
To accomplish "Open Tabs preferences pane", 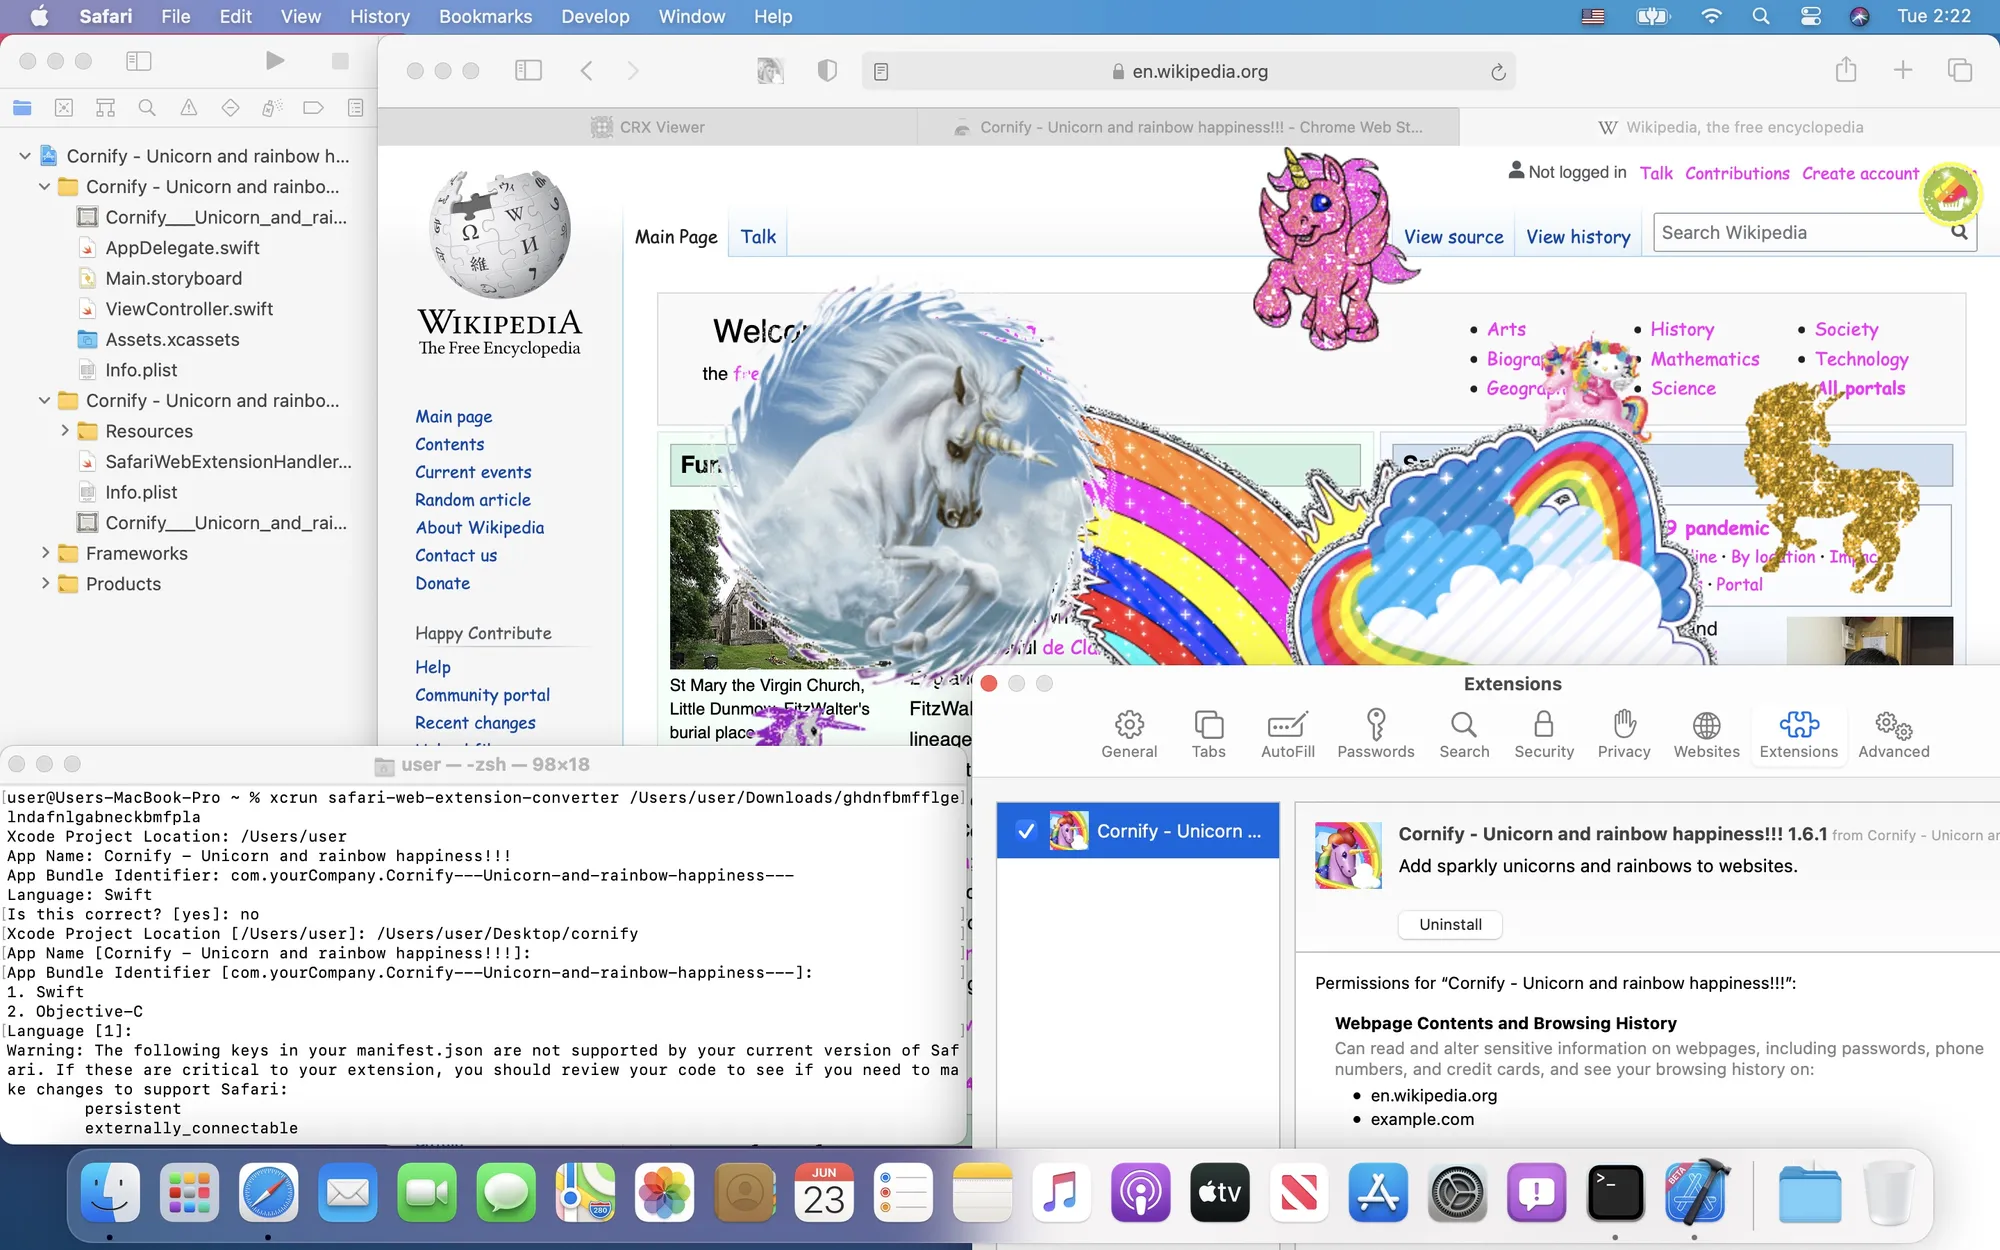I will point(1208,735).
